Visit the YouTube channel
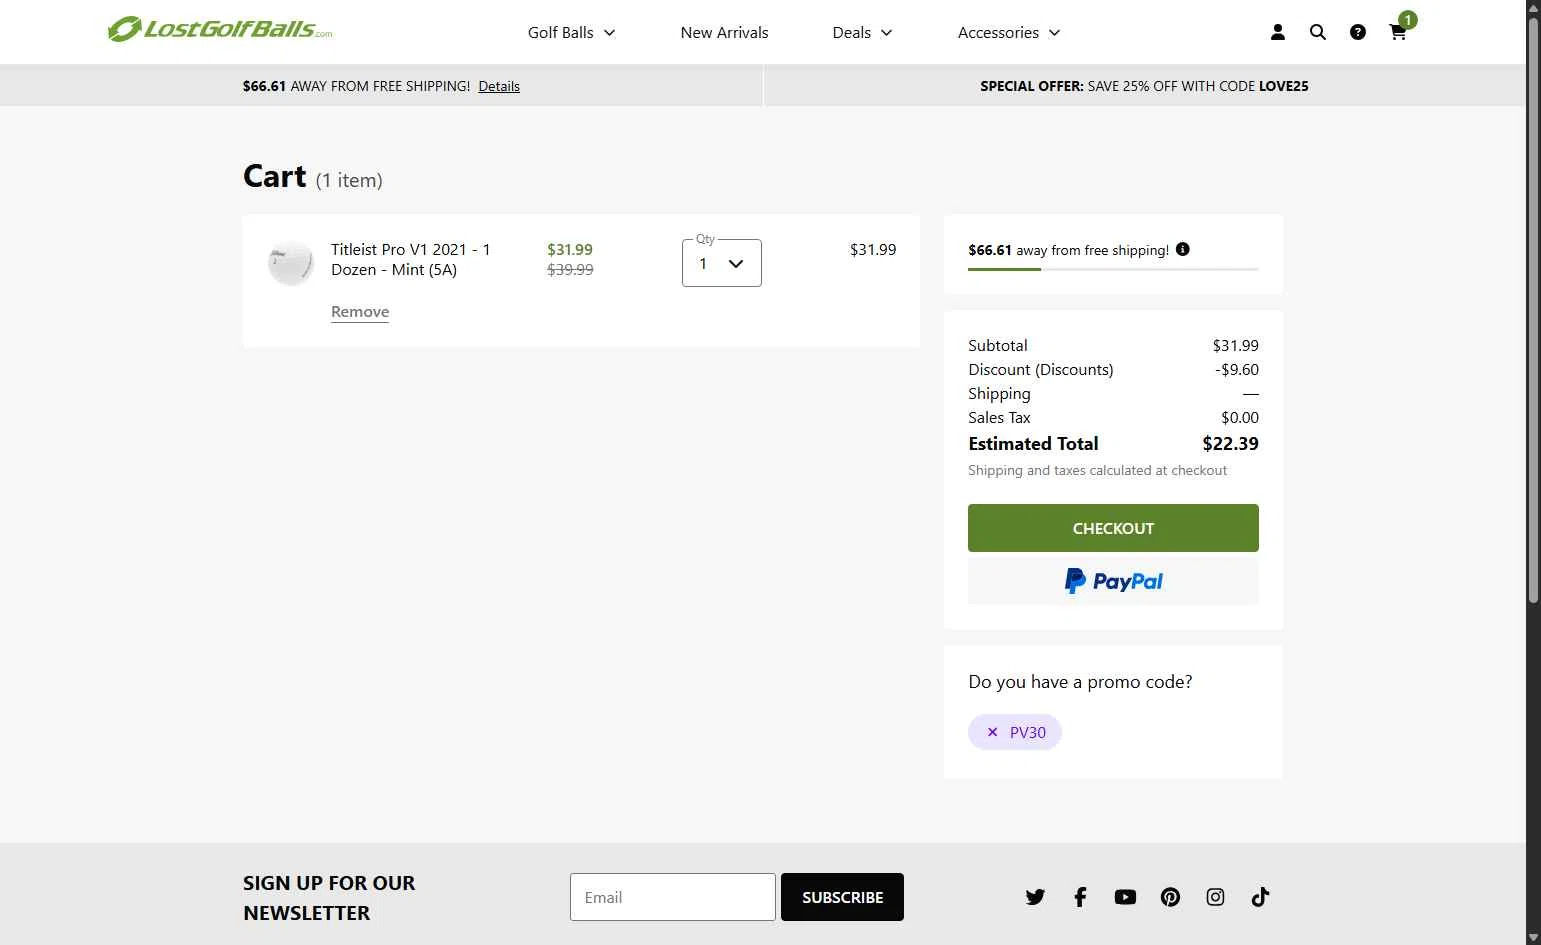The image size is (1541, 945). pos(1125,897)
